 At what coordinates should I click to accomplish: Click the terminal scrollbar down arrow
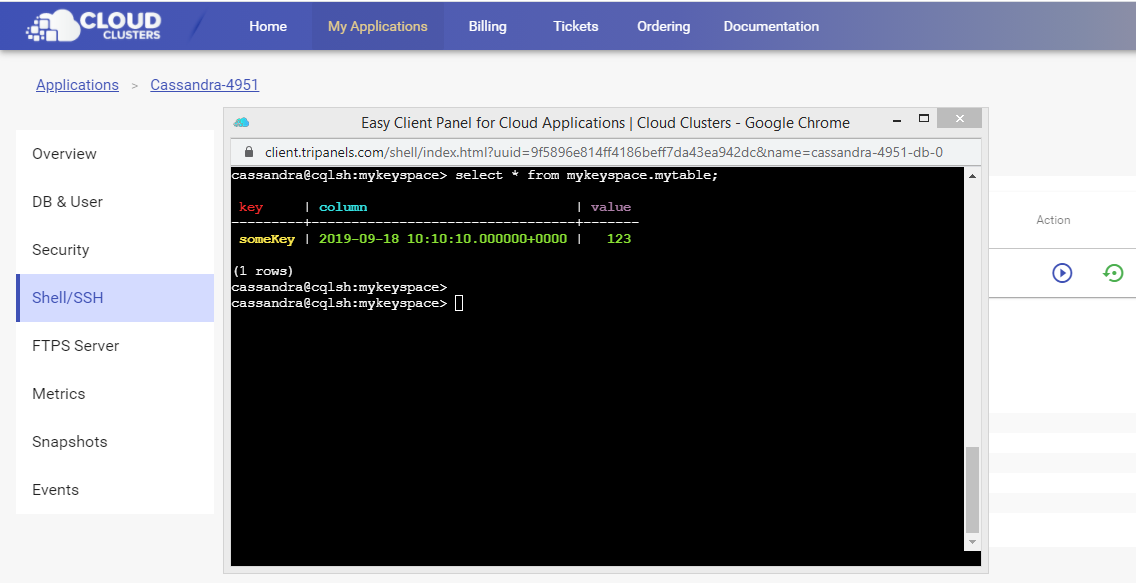(x=972, y=542)
